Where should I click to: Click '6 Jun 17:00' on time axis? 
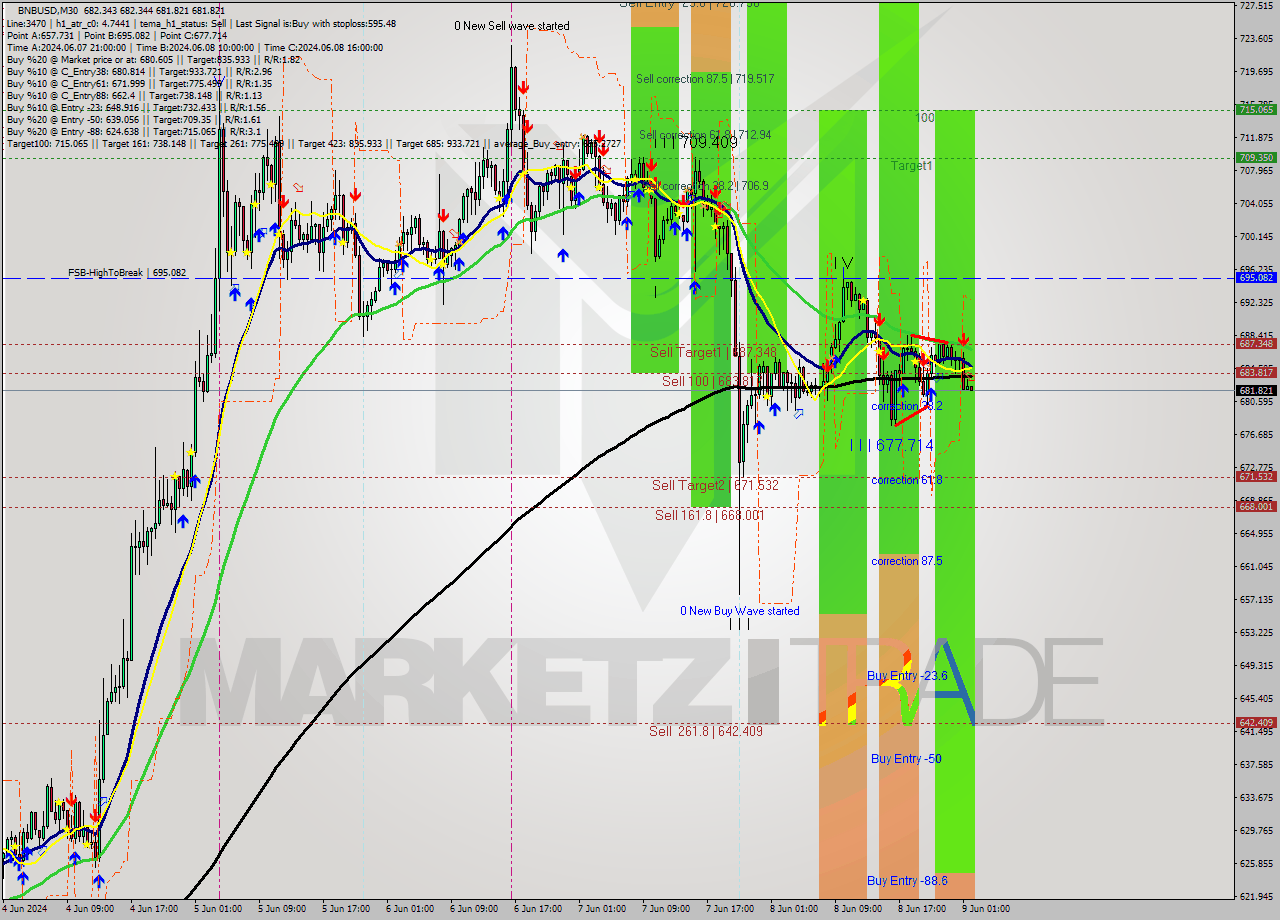click(537, 909)
